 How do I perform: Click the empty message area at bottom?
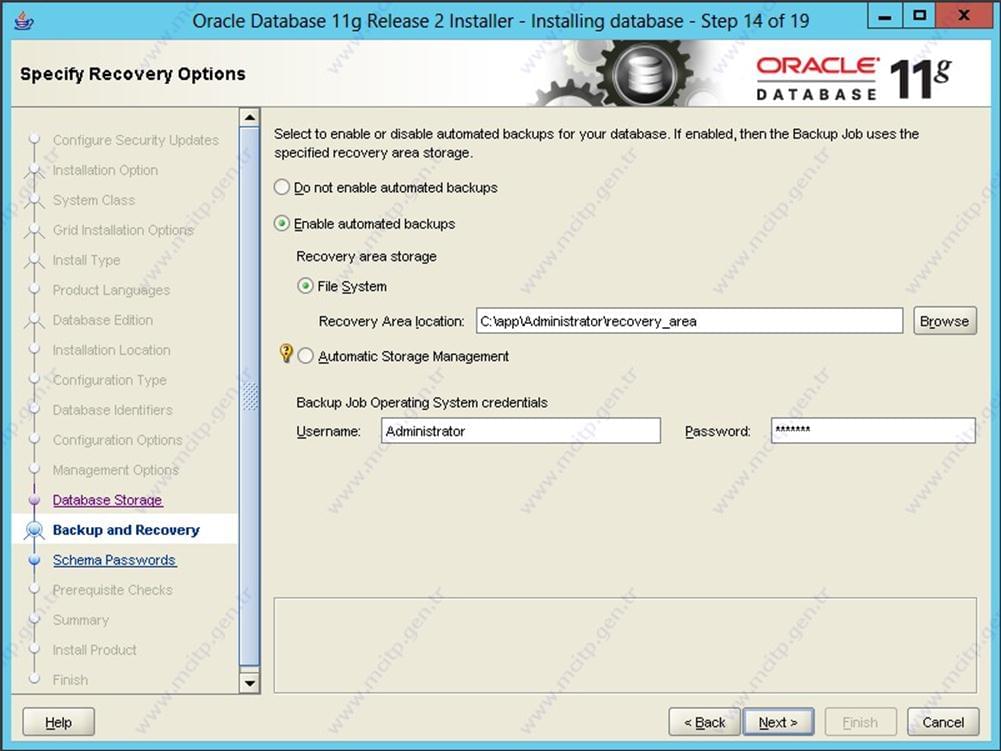point(625,645)
